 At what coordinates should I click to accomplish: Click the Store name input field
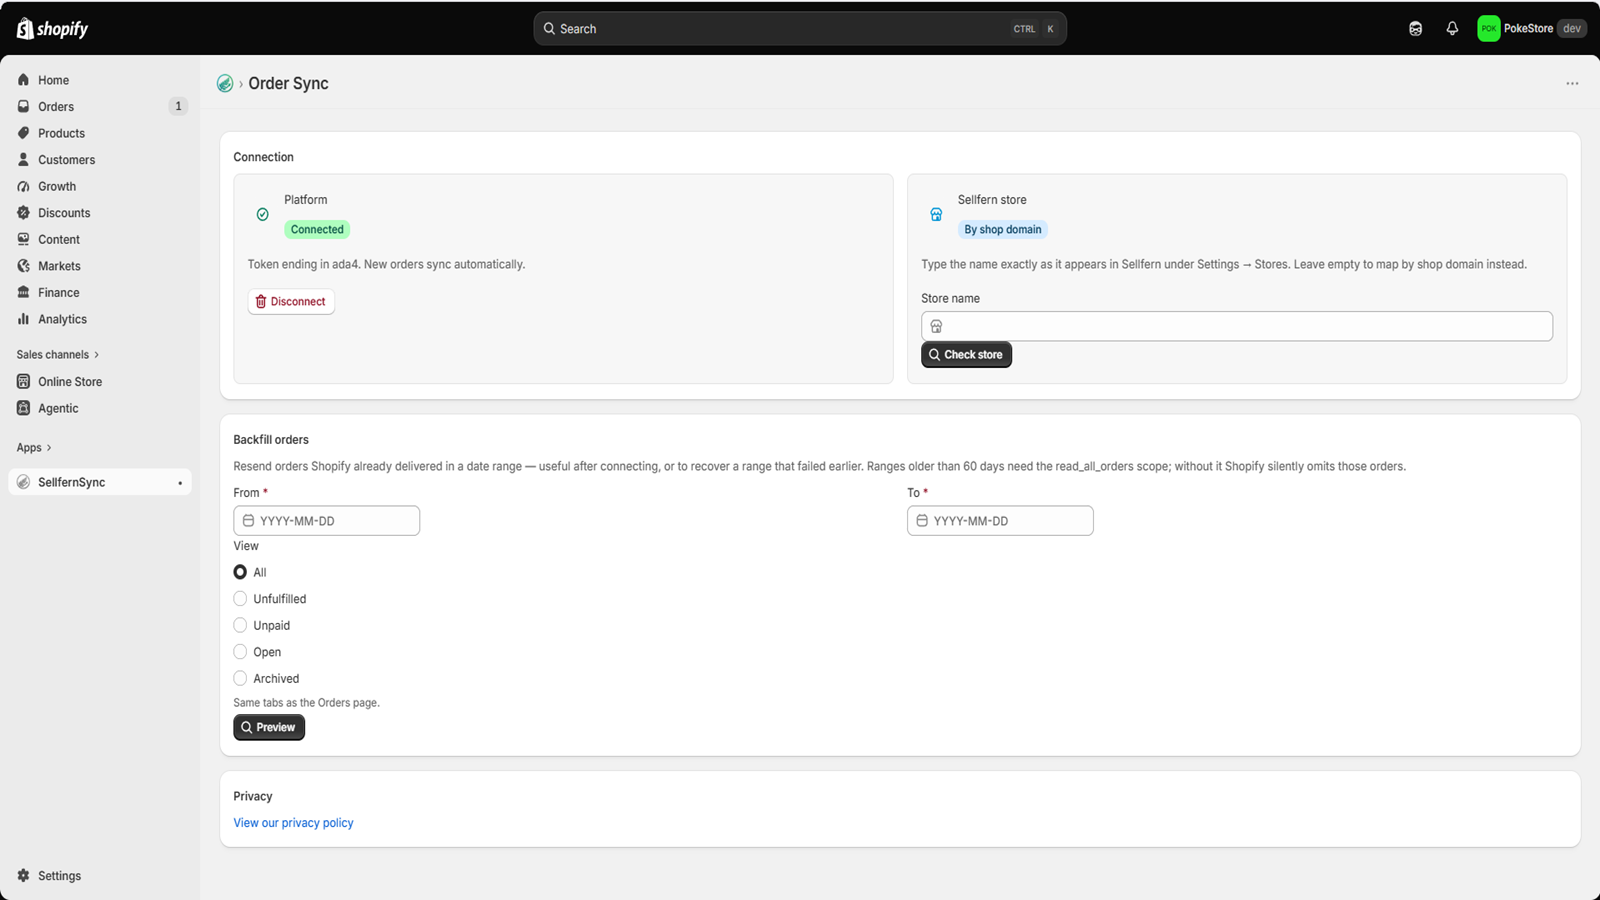pos(1237,326)
